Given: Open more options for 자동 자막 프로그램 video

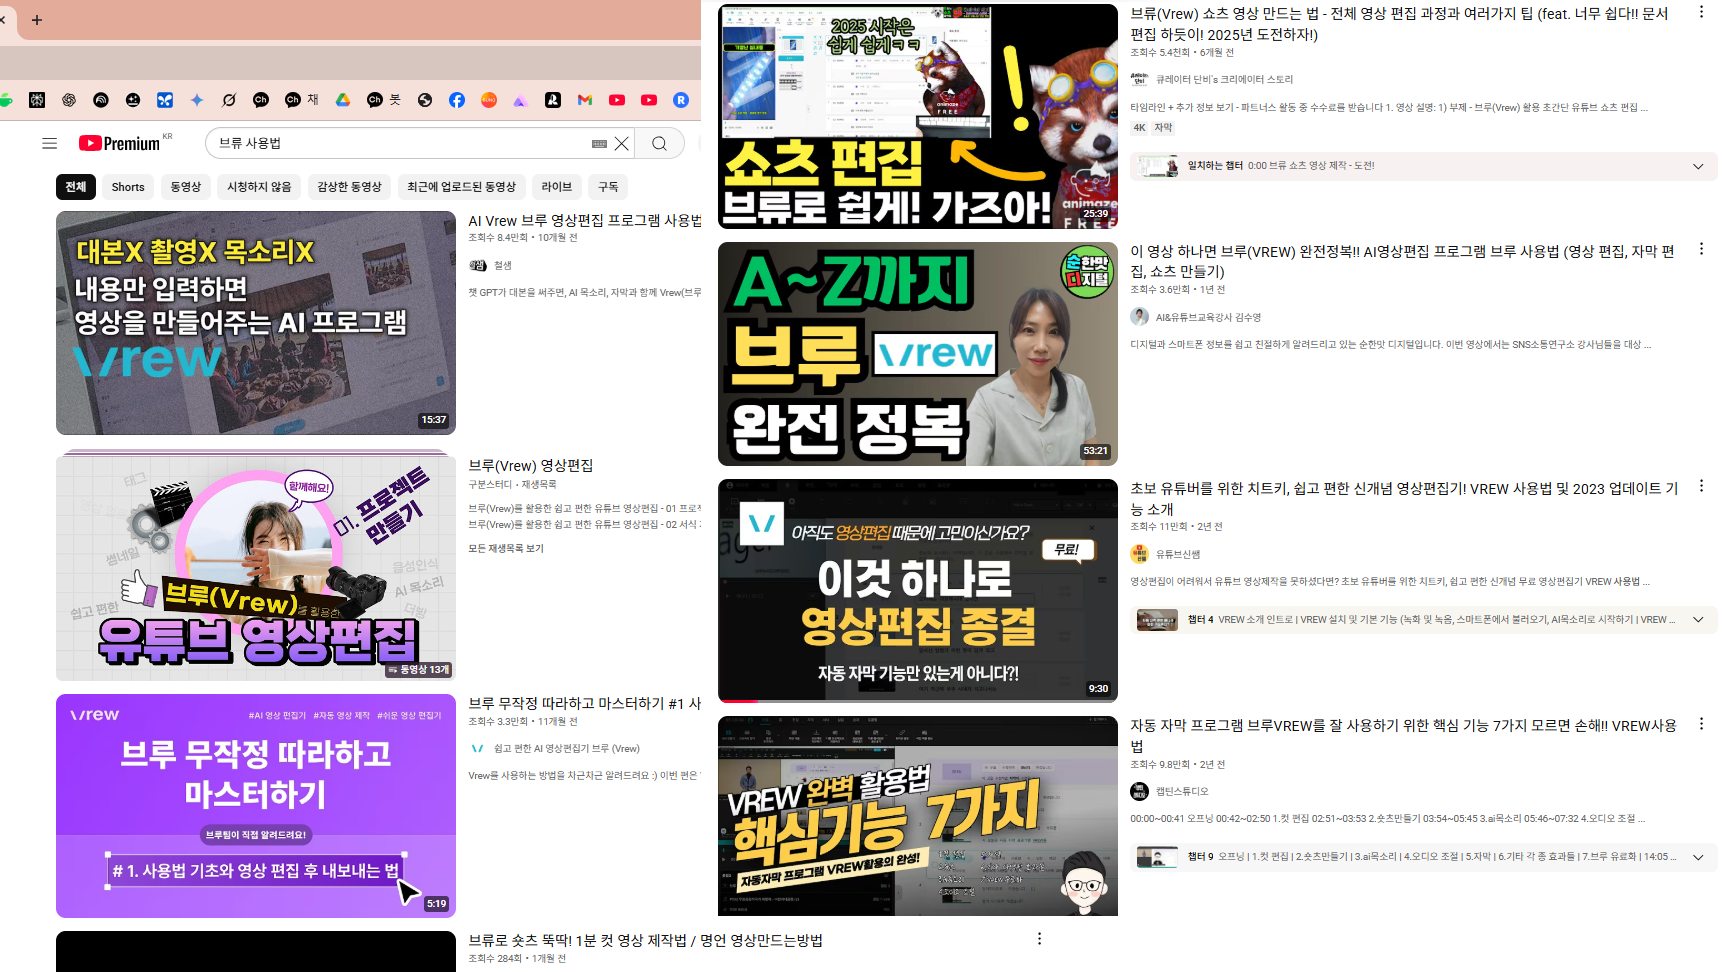Looking at the screenshot, I should (x=1701, y=723).
